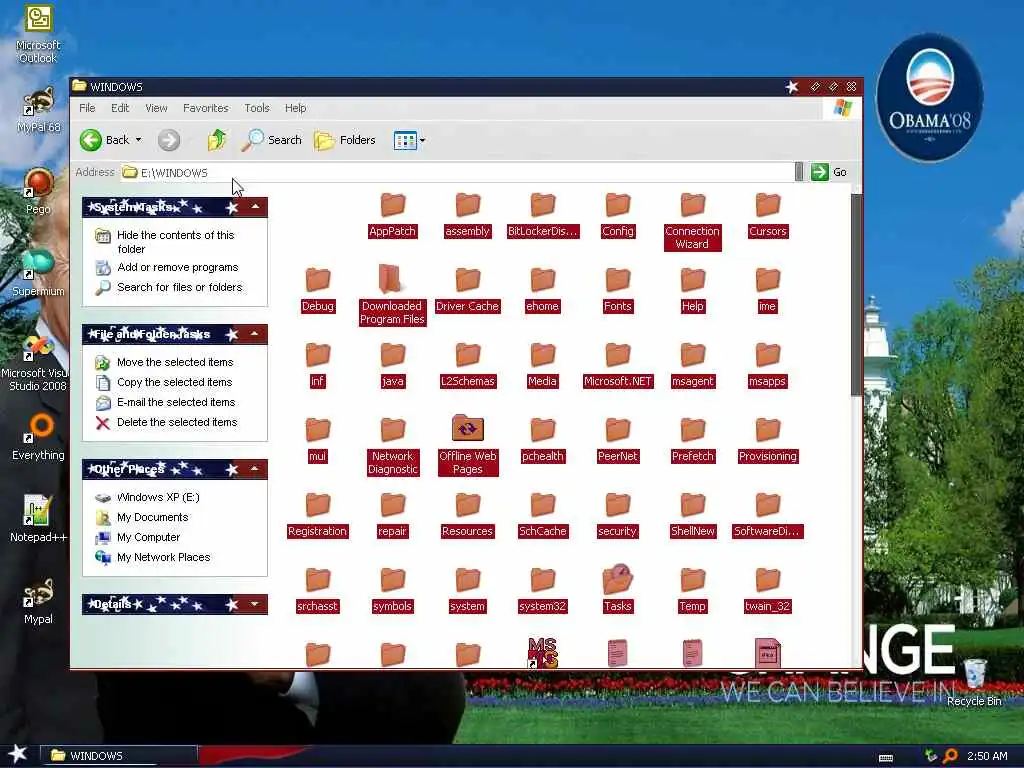Screen dimensions: 1024x768
Task: Select the Driver Cache folder icon
Action: tap(468, 280)
